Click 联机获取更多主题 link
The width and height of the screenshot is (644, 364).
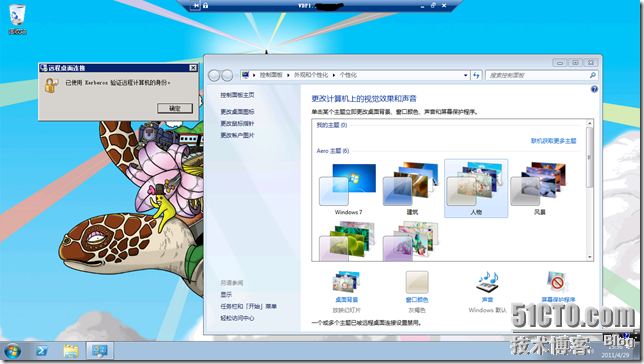point(554,141)
